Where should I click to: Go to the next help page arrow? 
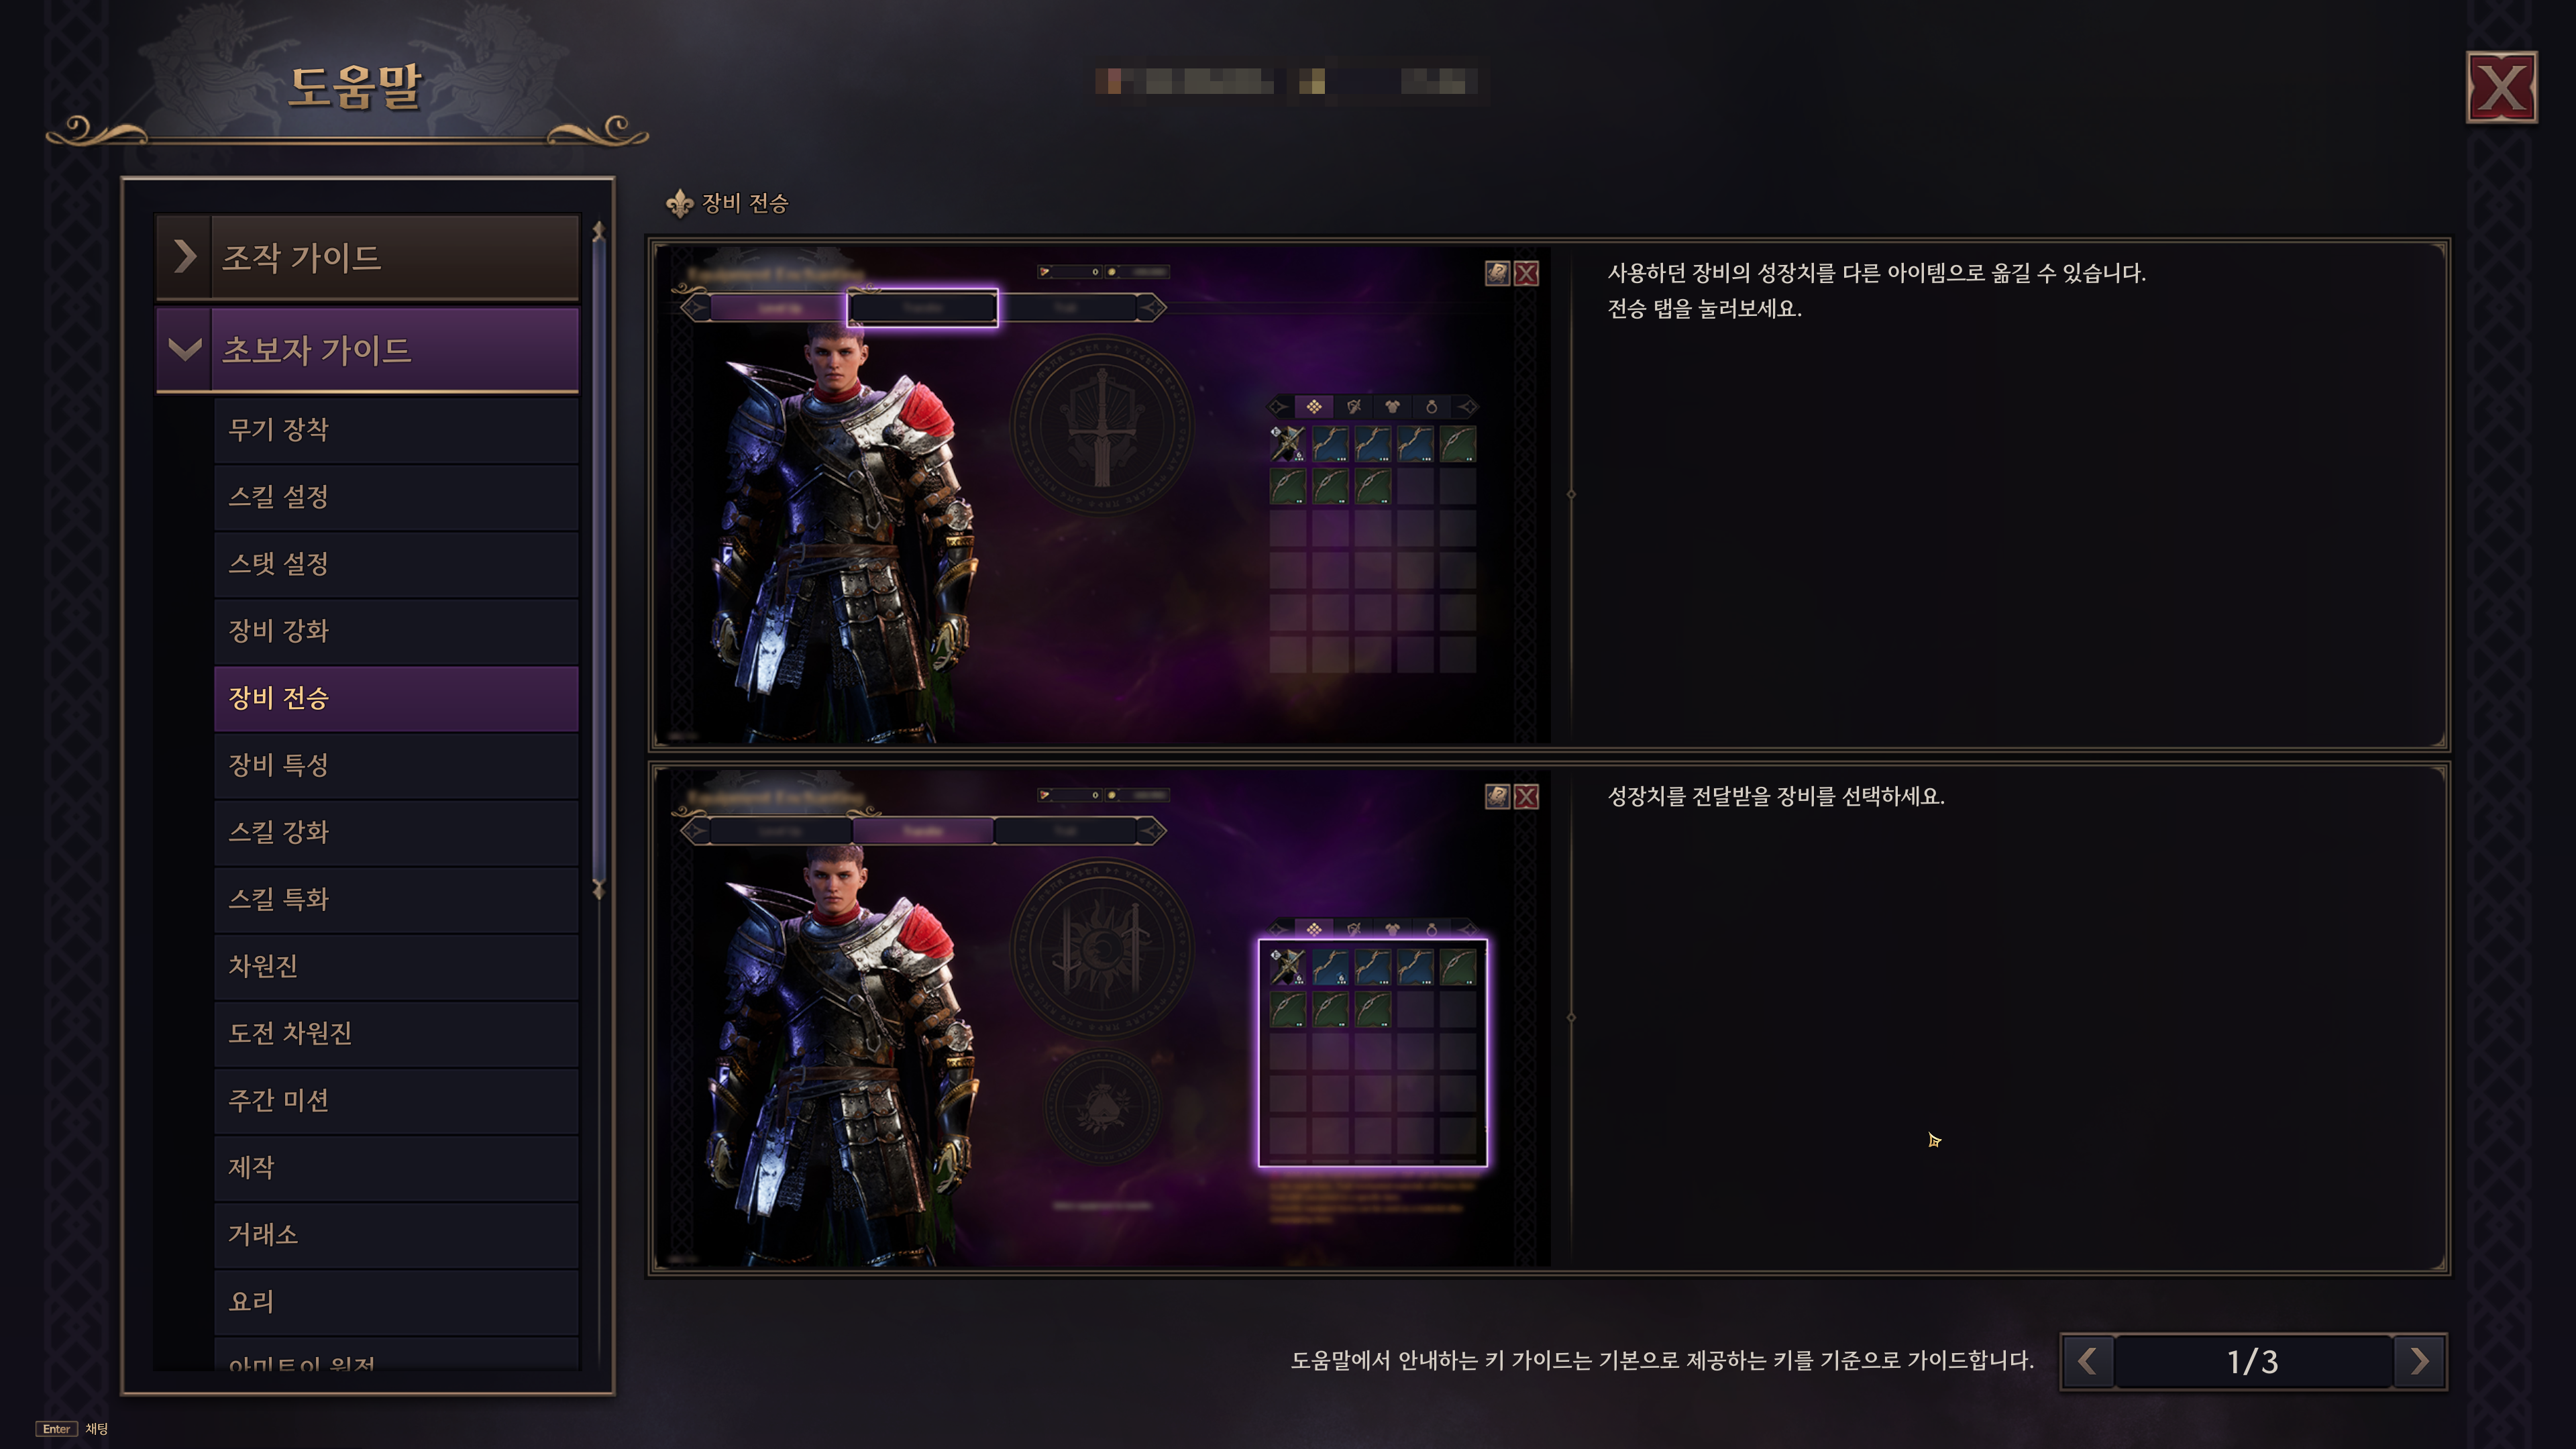(x=2419, y=1361)
